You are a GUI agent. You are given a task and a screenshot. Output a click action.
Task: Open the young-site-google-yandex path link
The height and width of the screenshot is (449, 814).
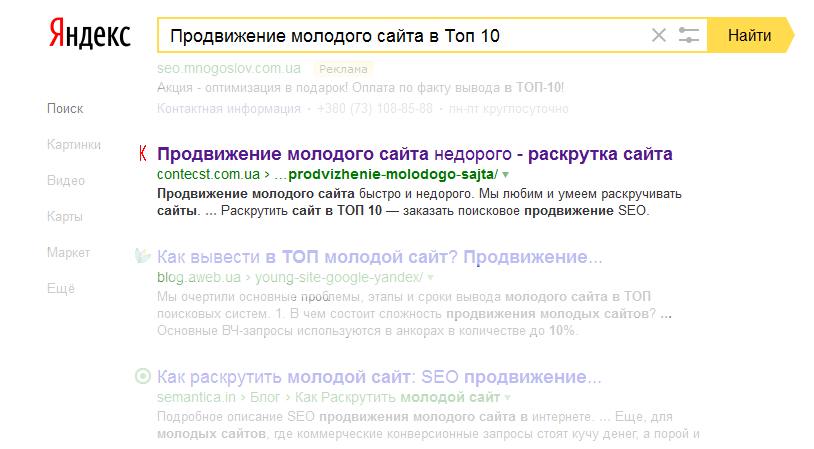339,278
